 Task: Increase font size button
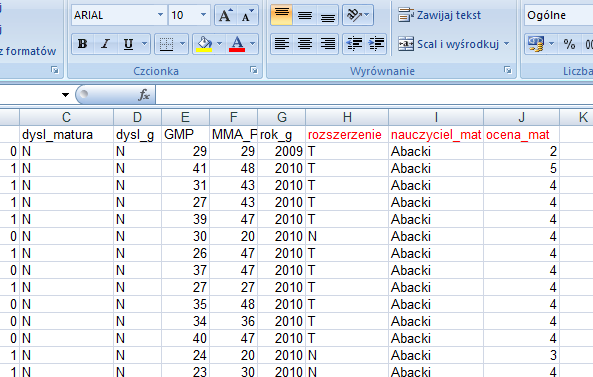click(x=225, y=15)
